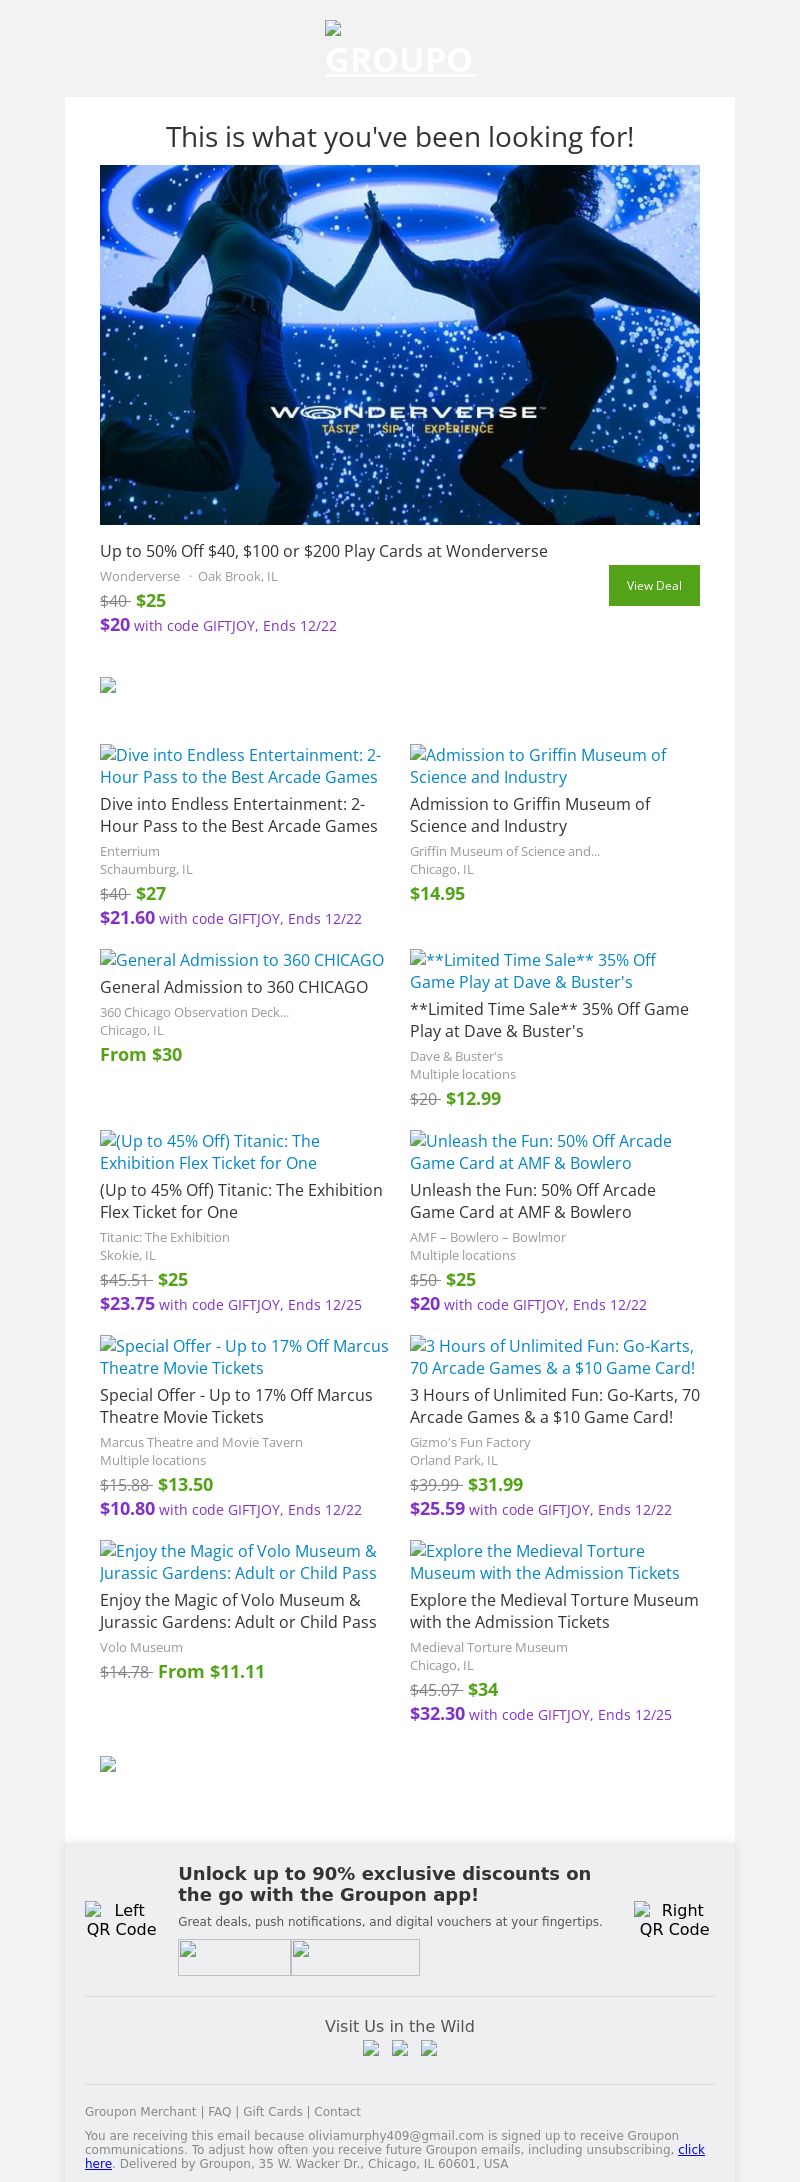Viewport: 800px width, 2182px height.
Task: Click the Groupon Merchant footer link
Action: pos(140,2112)
